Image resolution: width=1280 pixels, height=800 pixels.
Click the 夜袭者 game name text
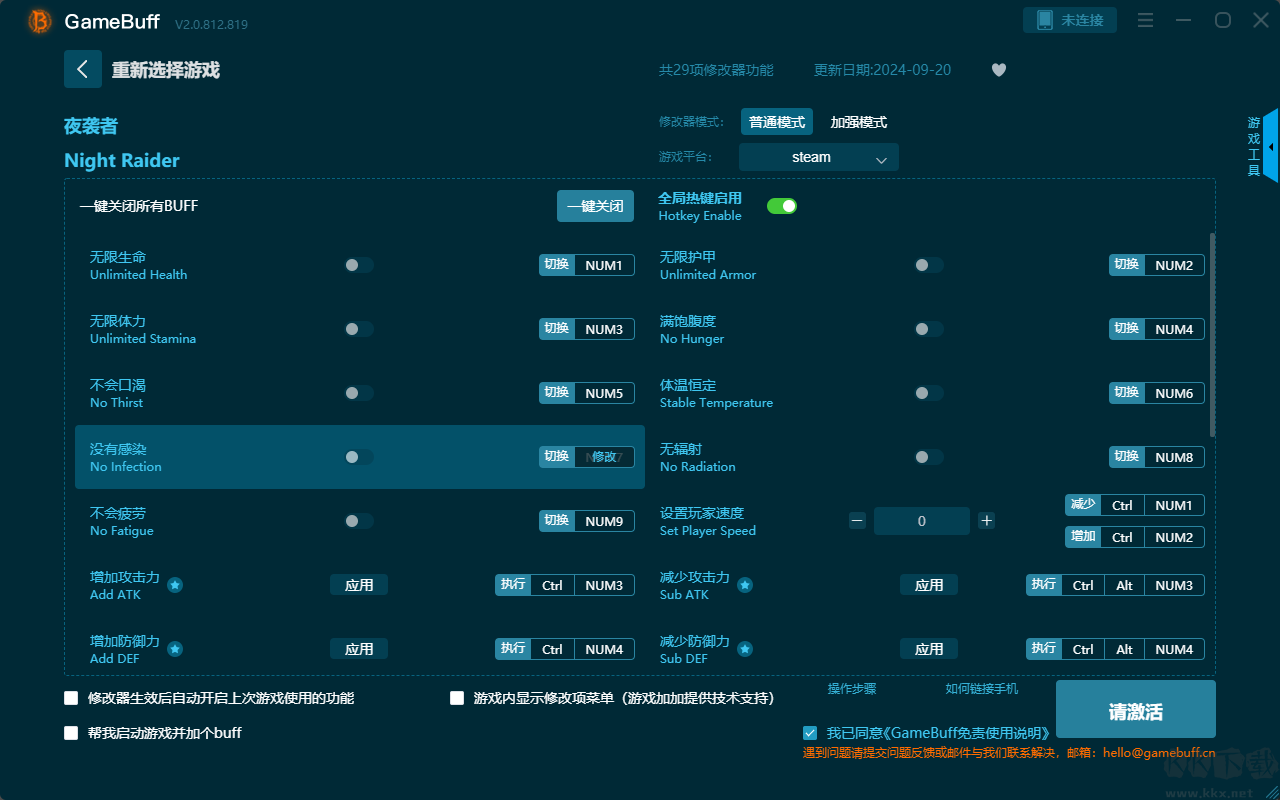(x=91, y=126)
